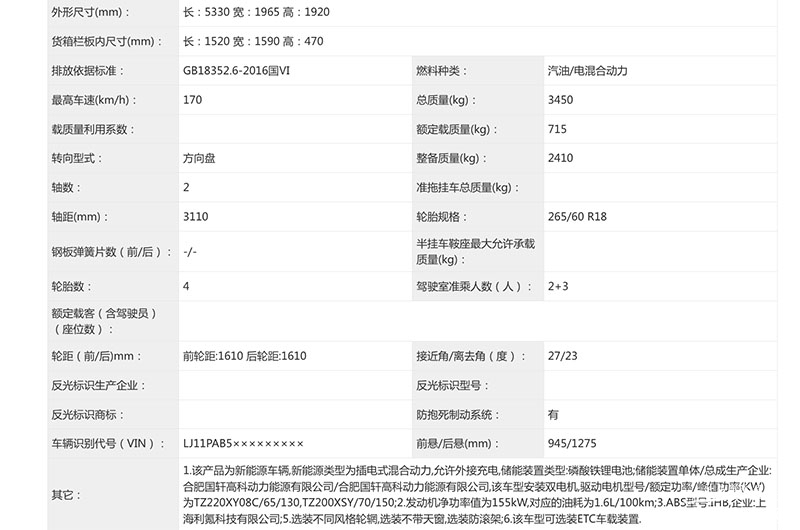Viewport: 800px width, 530px height.
Task: Click the tire spec 265/60 R18
Action: [x=577, y=217]
